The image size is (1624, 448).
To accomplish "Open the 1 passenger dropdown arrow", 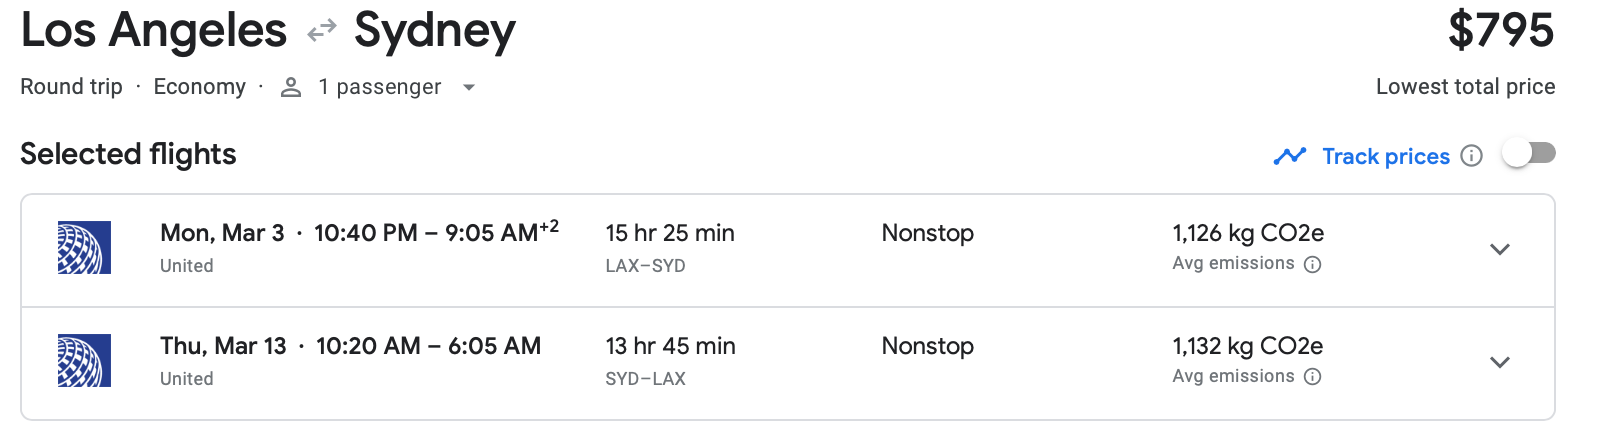I will pyautogui.click(x=468, y=88).
